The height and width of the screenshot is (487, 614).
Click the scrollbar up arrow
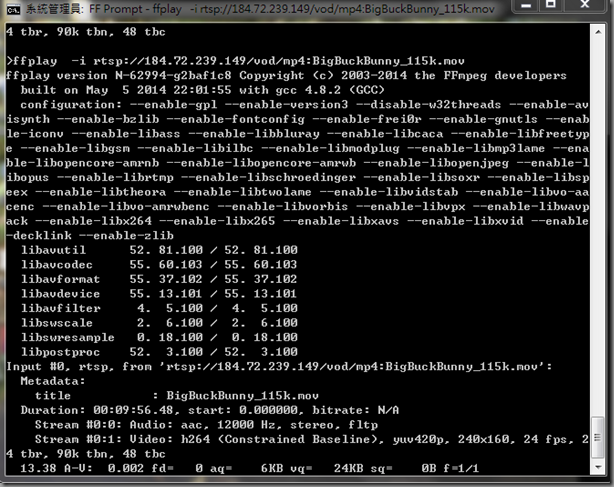[598, 32]
